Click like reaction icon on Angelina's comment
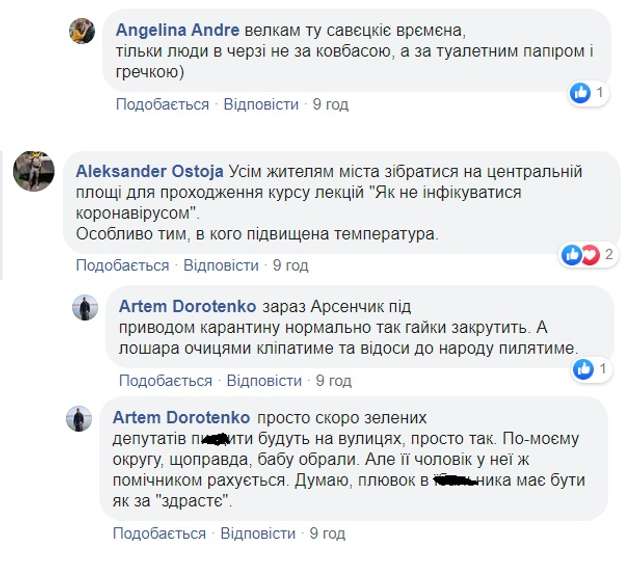The image size is (640, 576). click(580, 93)
